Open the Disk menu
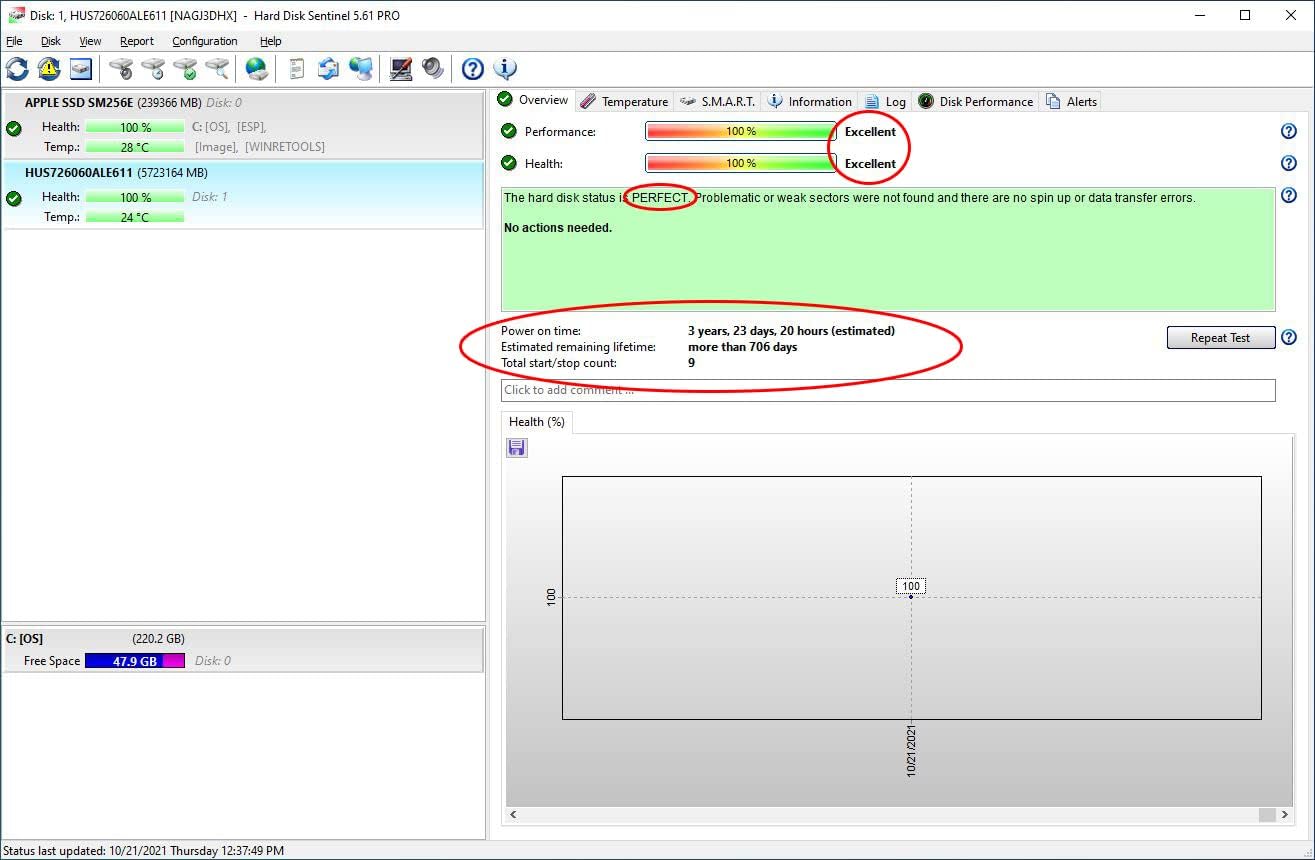 51,41
